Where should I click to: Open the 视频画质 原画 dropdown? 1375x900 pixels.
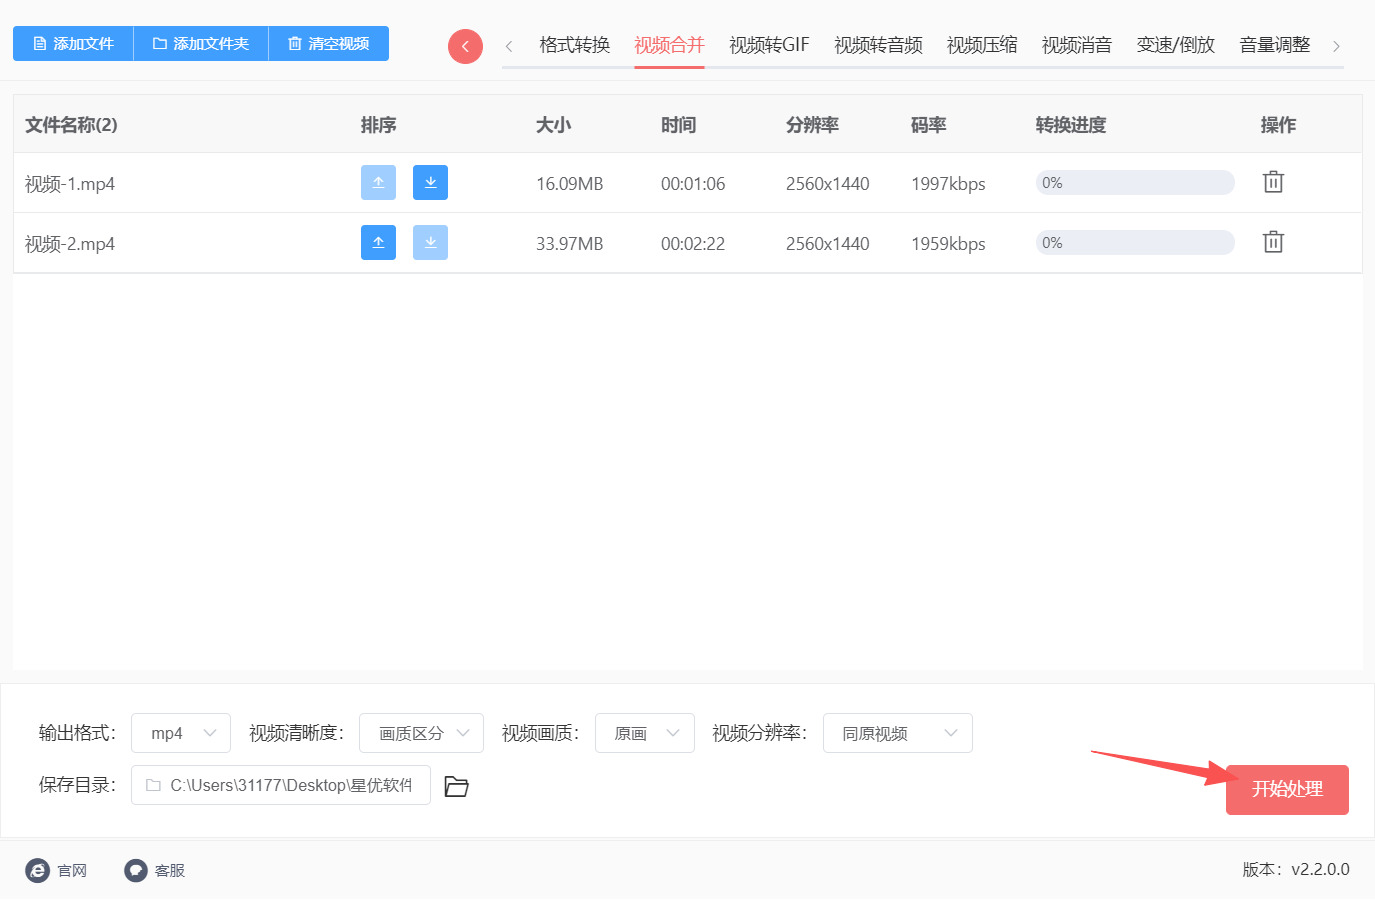pyautogui.click(x=645, y=733)
